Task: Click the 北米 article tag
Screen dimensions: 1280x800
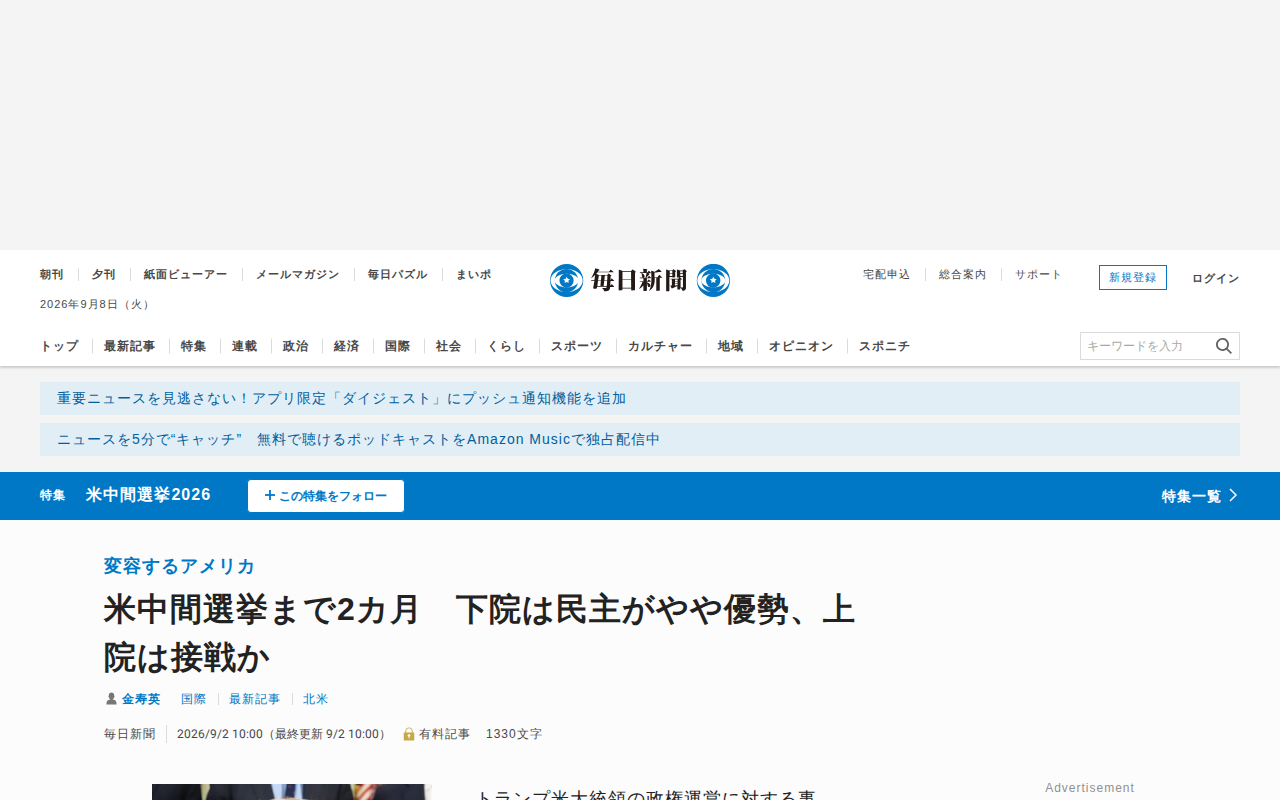Action: click(315, 699)
